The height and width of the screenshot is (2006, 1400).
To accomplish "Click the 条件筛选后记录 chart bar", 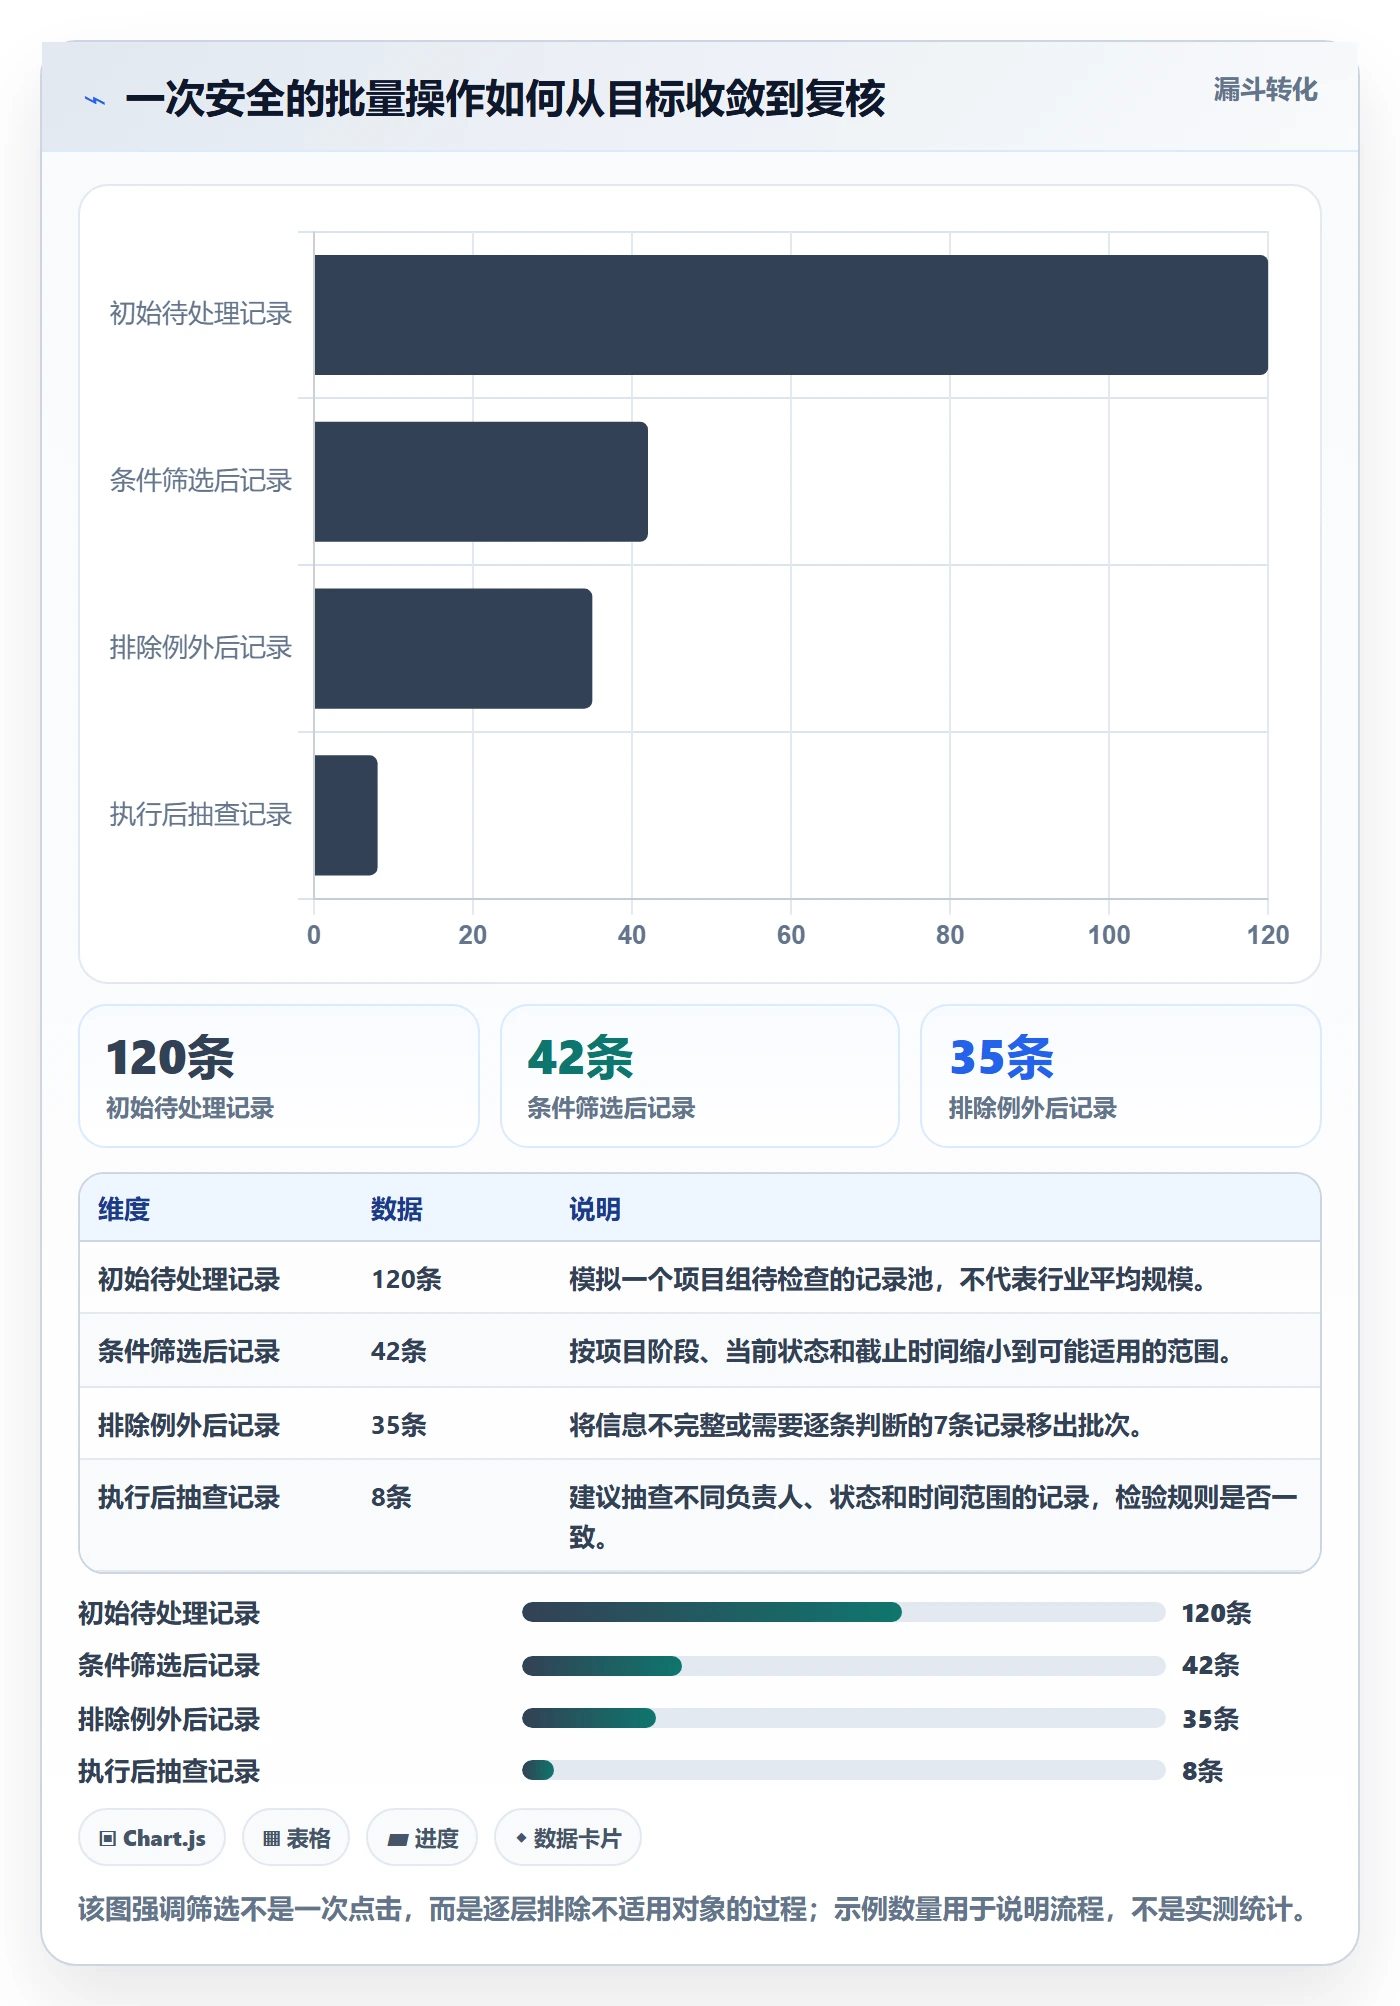I will coord(481,482).
